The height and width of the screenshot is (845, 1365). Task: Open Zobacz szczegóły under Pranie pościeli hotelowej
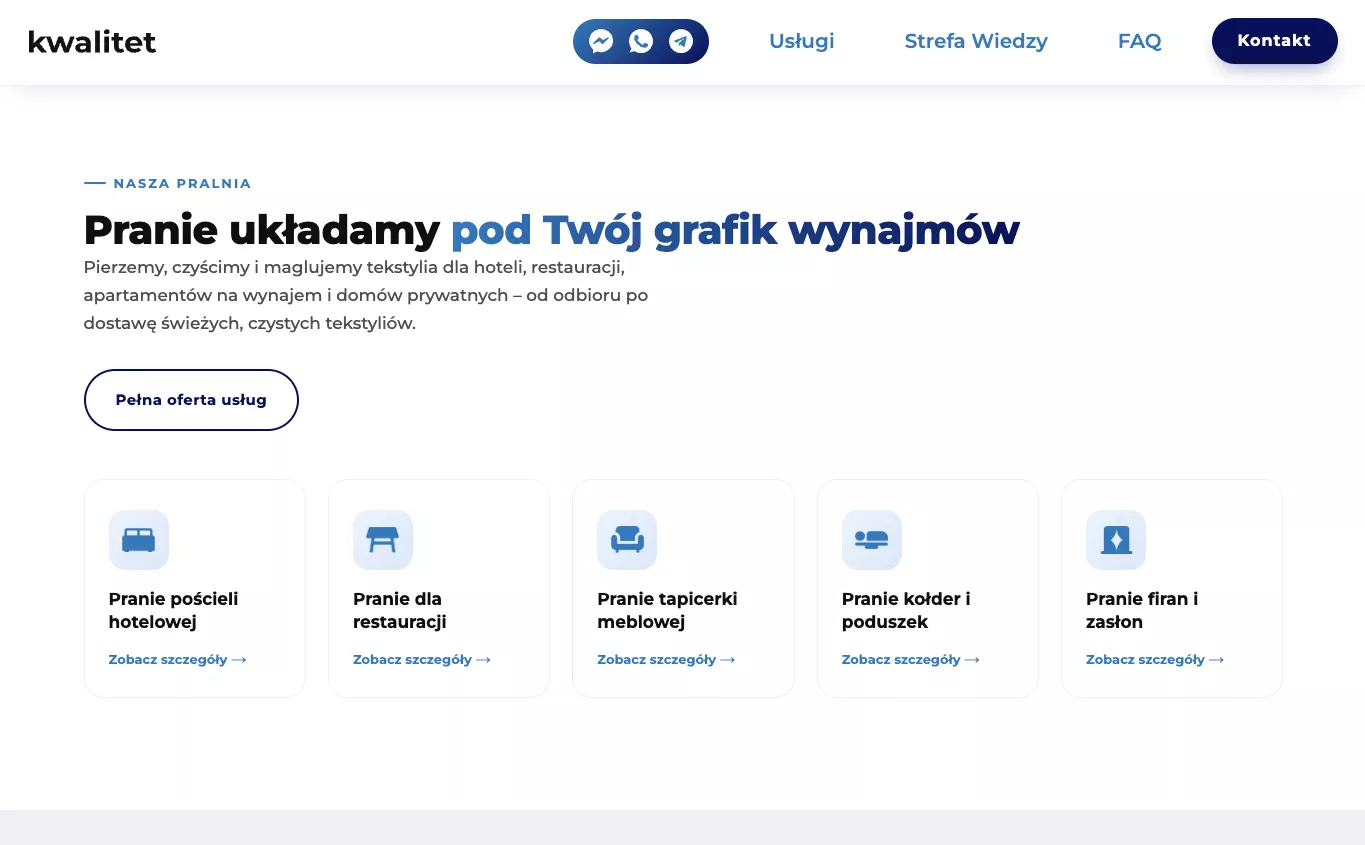pyautogui.click(x=177, y=660)
